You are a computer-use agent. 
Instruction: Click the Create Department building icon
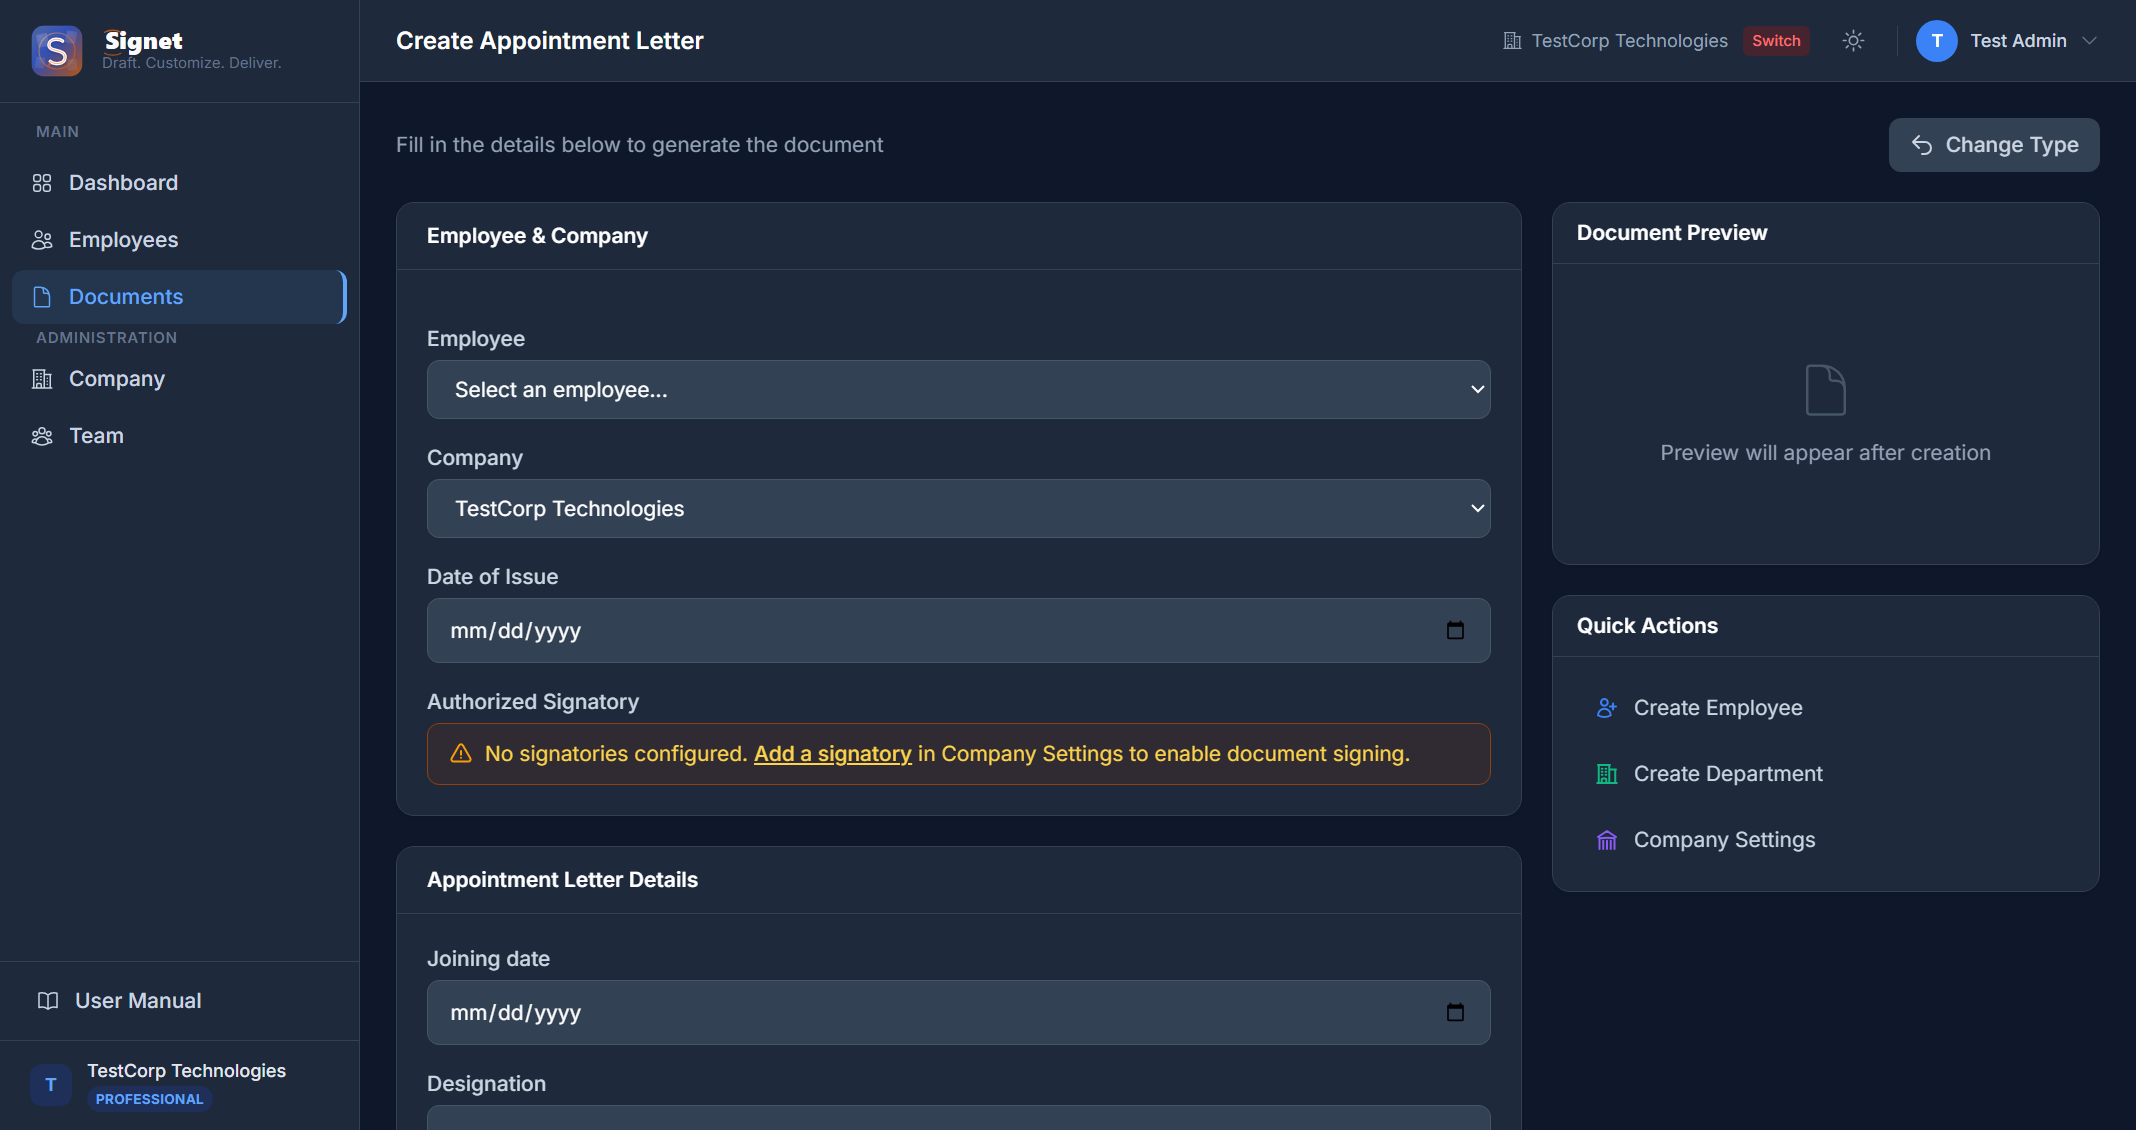pyautogui.click(x=1606, y=774)
